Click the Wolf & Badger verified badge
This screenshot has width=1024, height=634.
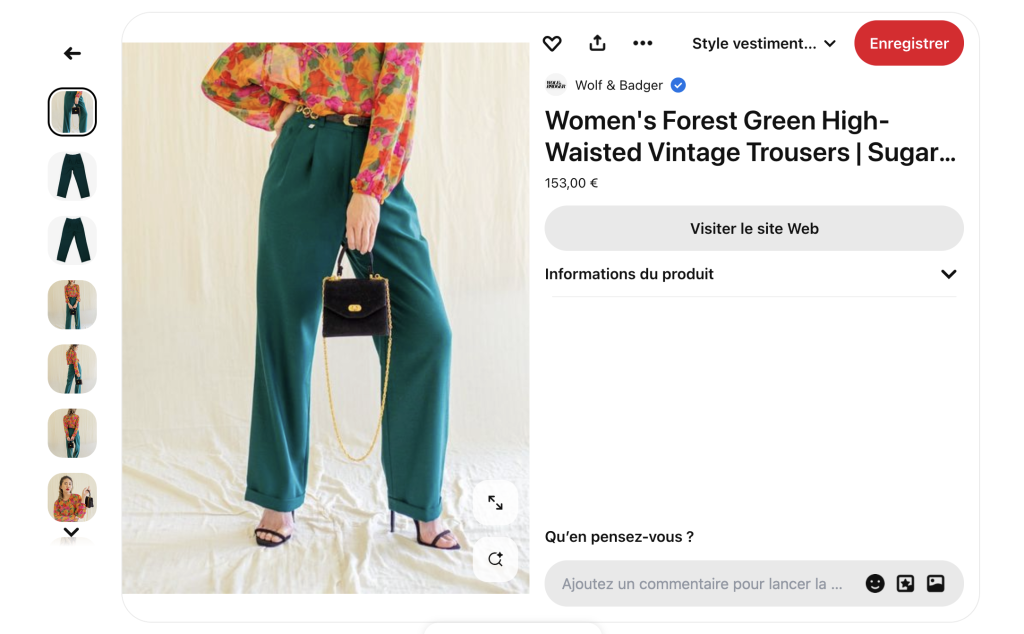click(x=678, y=85)
